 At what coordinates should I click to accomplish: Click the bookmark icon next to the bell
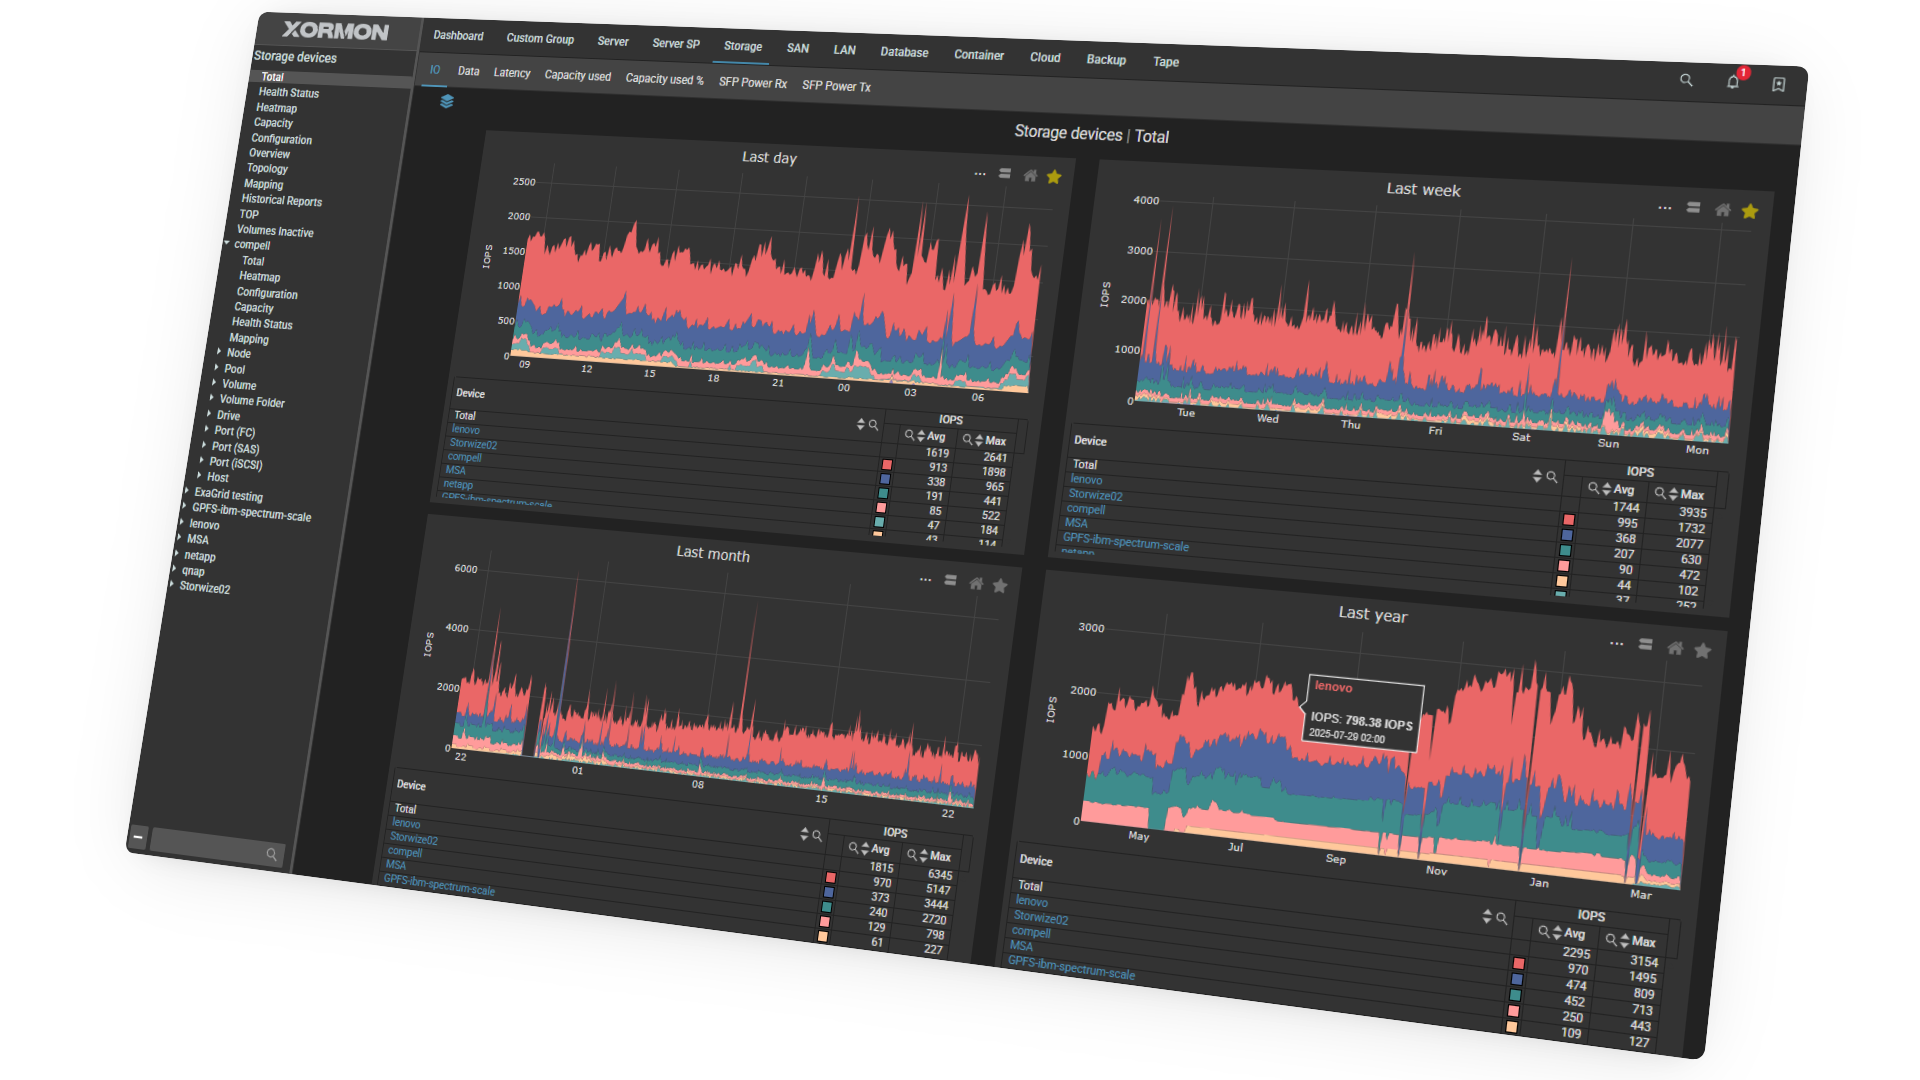[x=1779, y=84]
